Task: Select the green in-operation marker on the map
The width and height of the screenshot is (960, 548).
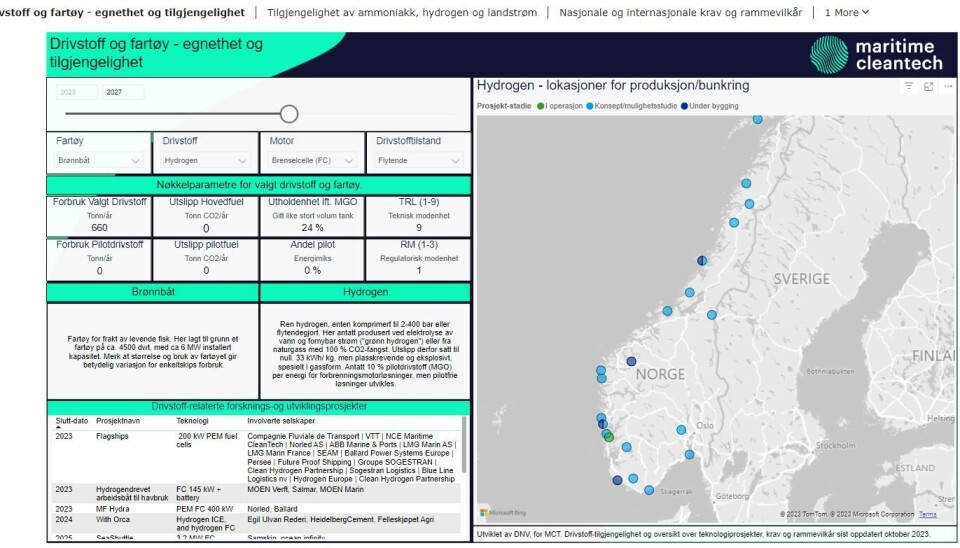Action: point(608,436)
